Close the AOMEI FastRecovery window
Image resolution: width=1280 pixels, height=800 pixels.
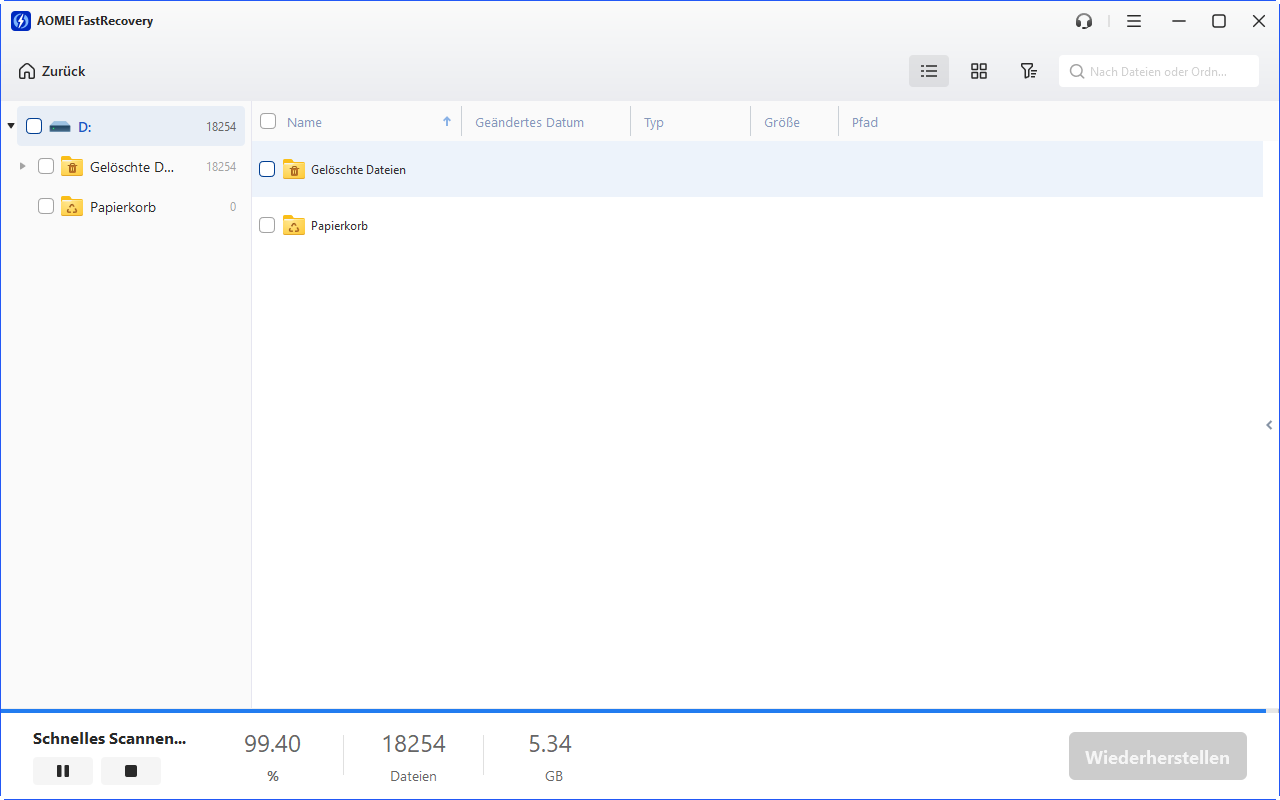pyautogui.click(x=1258, y=21)
